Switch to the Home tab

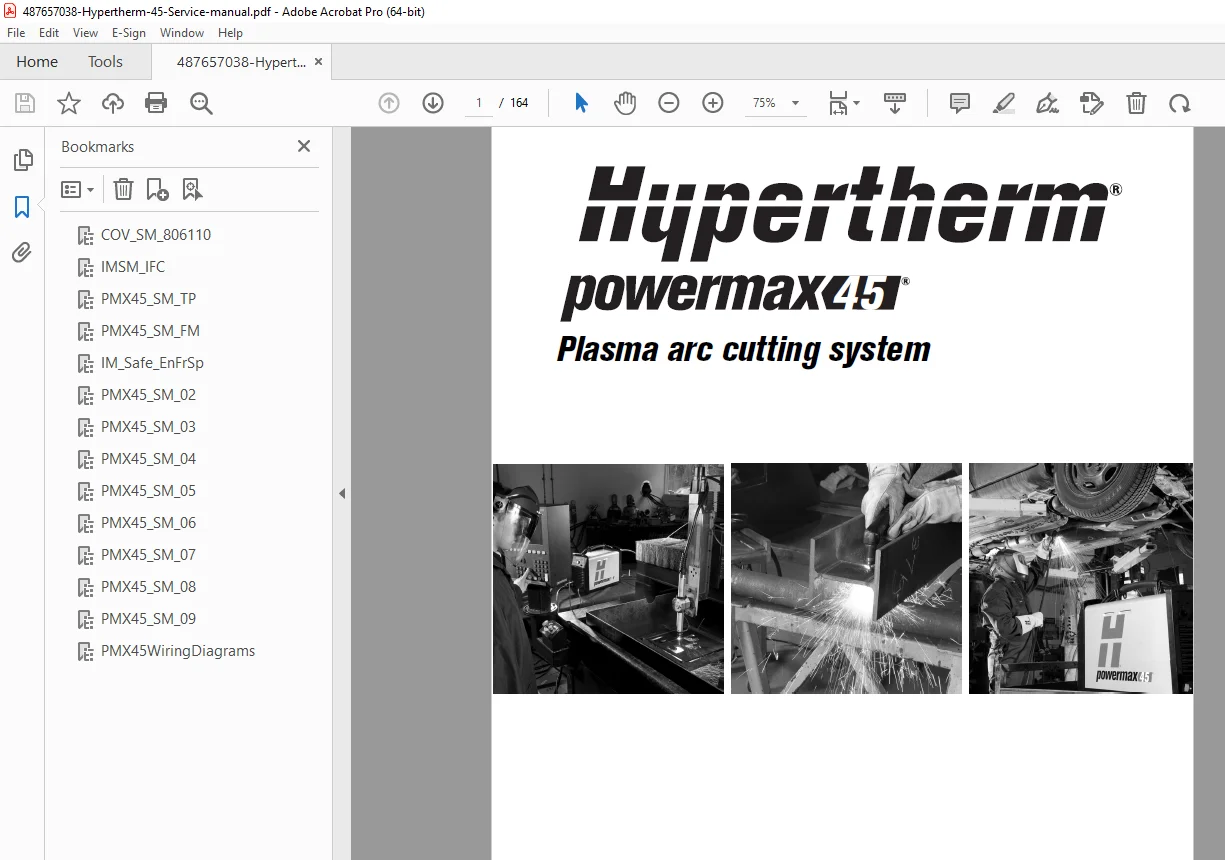pyautogui.click(x=37, y=62)
